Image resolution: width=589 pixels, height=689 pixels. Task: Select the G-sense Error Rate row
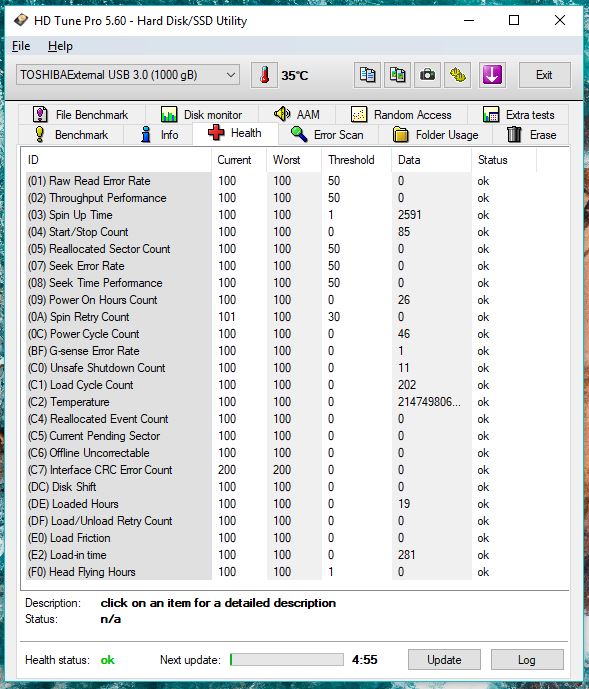click(281, 351)
